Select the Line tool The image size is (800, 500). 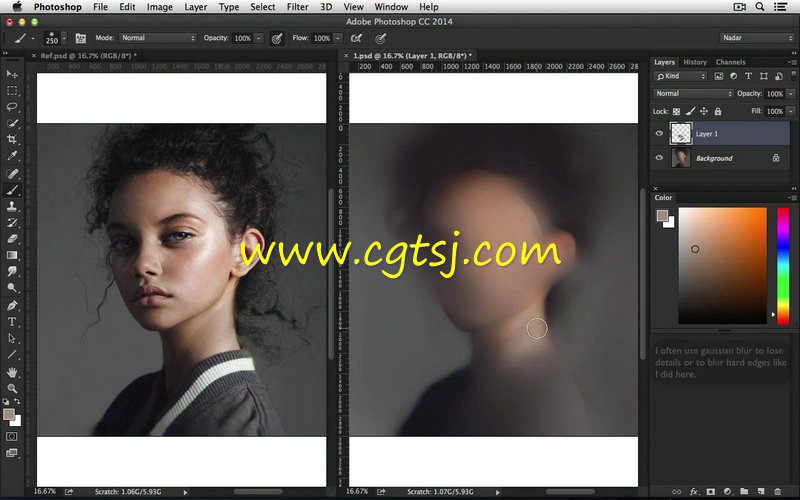[x=12, y=355]
